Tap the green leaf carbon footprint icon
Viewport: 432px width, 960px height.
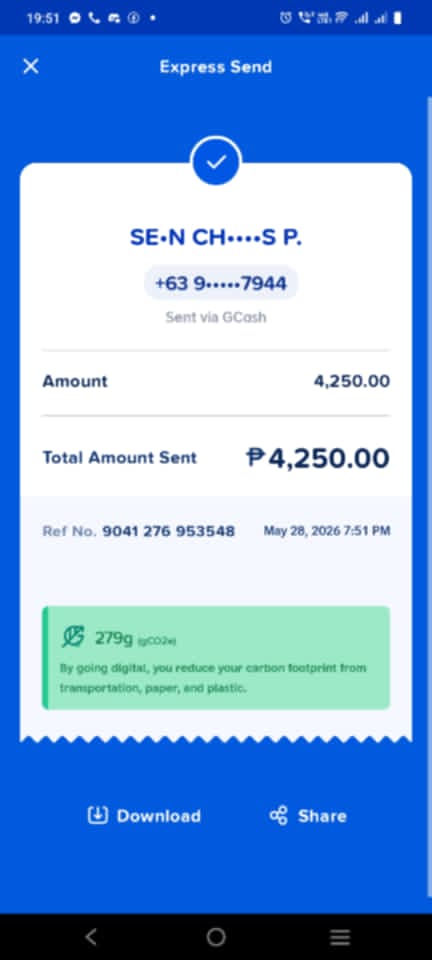[x=73, y=637]
